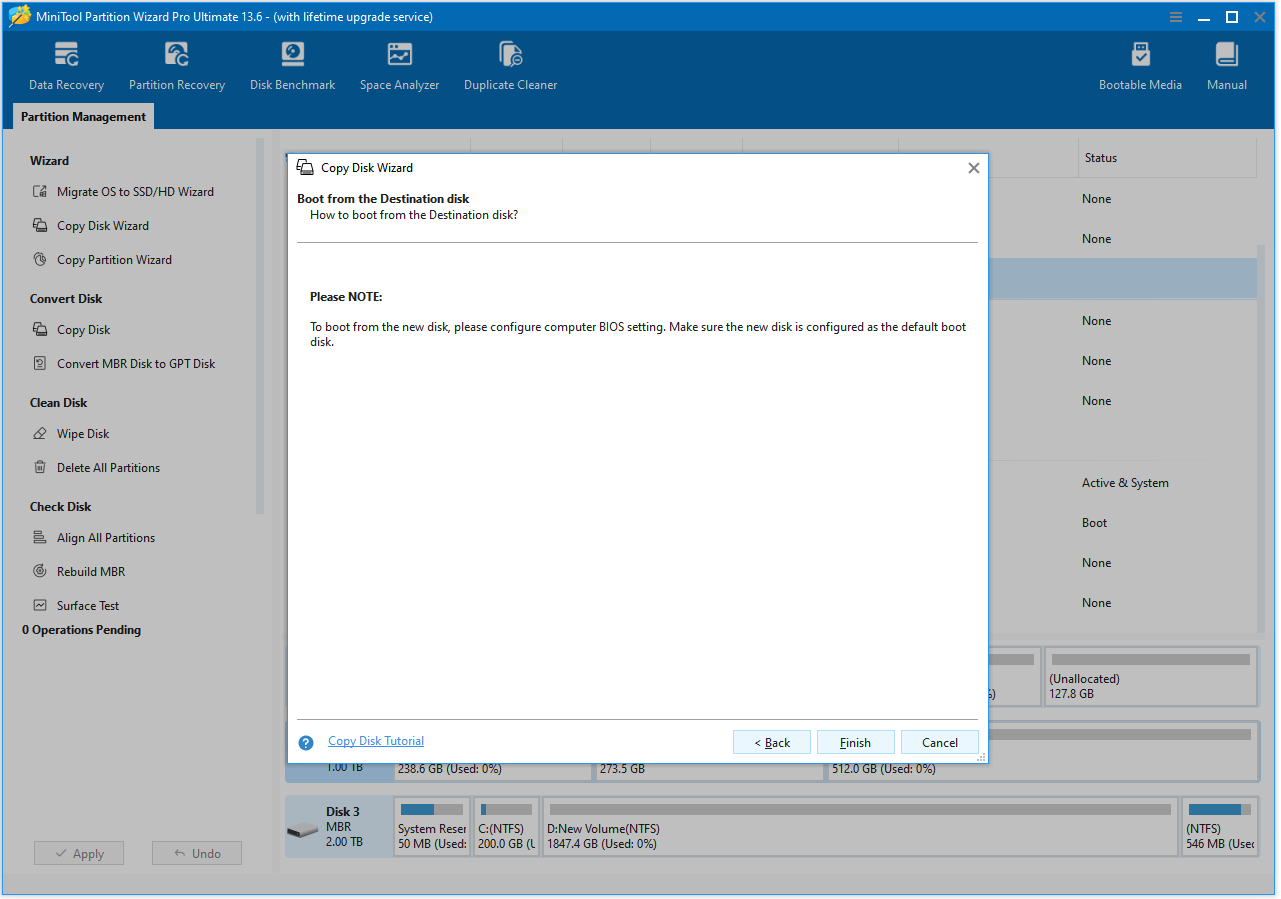
Task: Select Convert MBR Disk to GPT Disk label
Action: pyautogui.click(x=136, y=364)
